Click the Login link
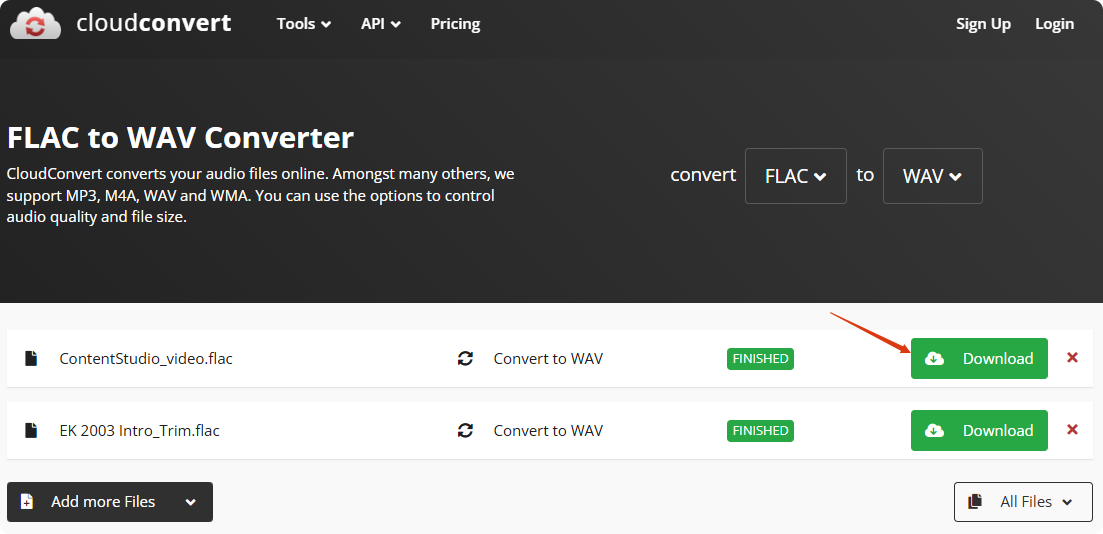This screenshot has width=1103, height=534. pos(1054,24)
